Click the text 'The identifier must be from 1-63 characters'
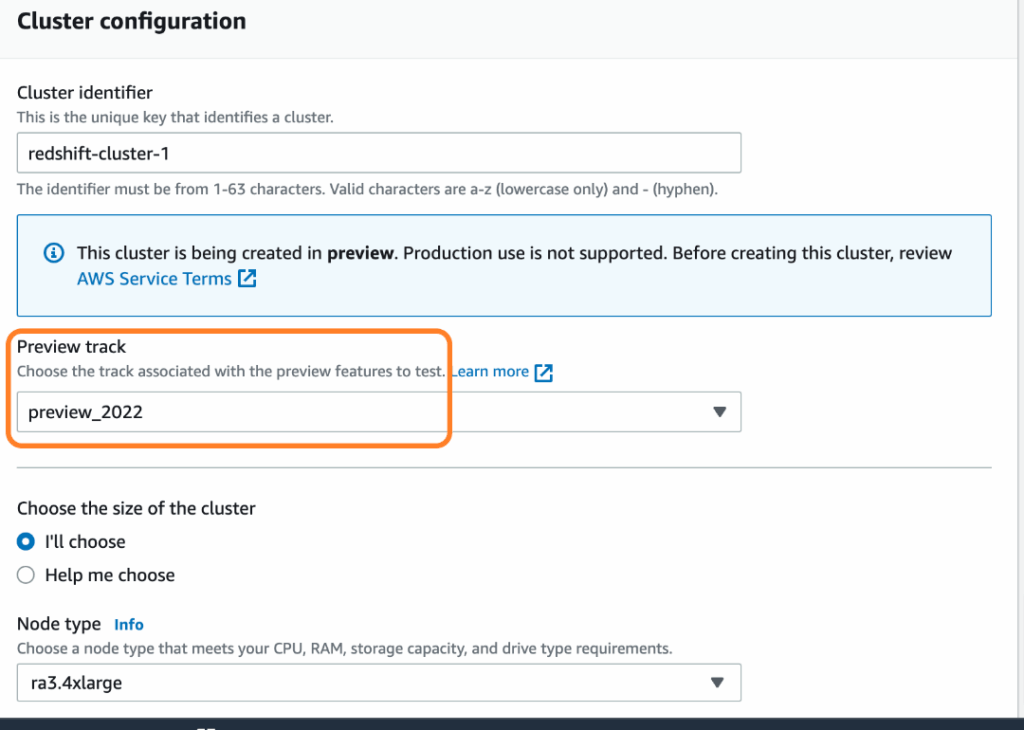This screenshot has width=1024, height=730. pos(170,189)
